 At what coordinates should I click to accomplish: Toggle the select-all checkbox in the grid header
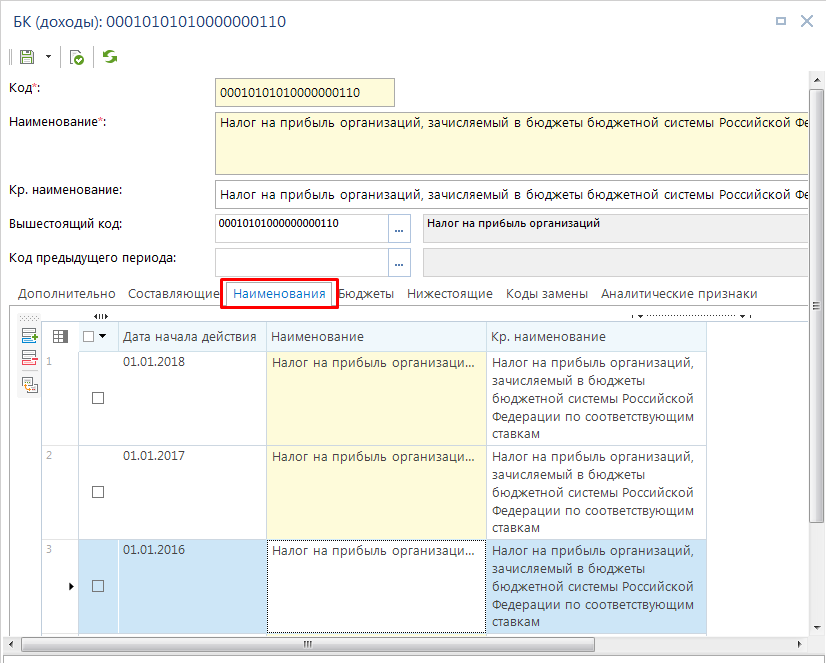(x=88, y=336)
